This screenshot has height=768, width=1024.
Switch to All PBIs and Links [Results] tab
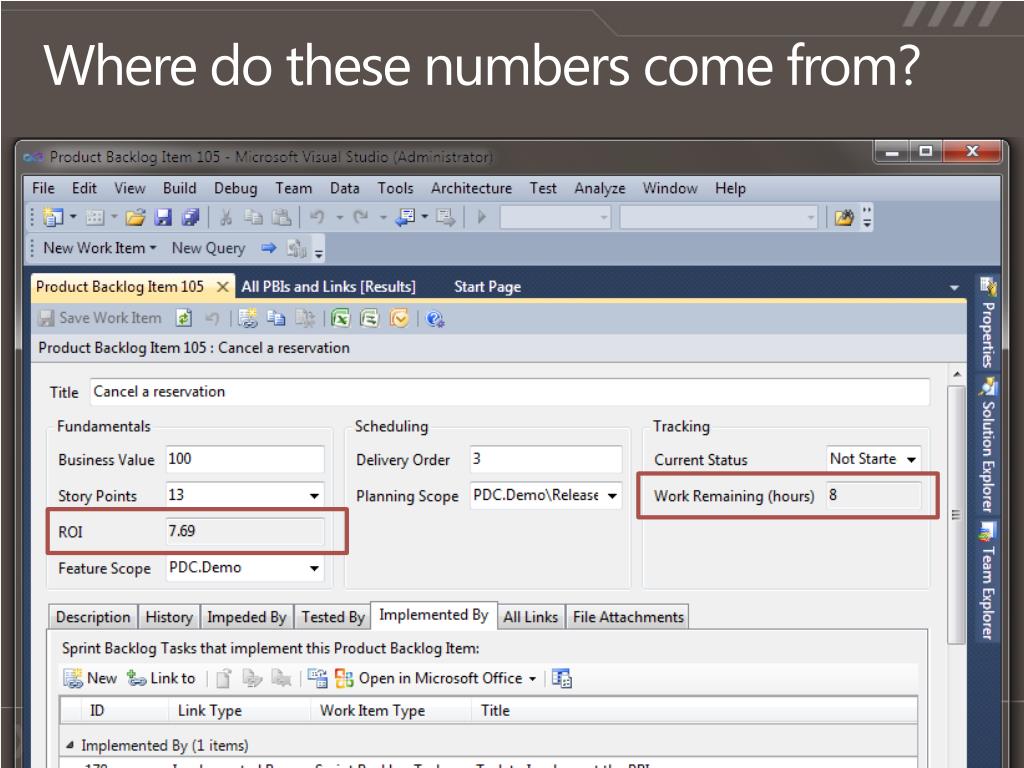[x=328, y=287]
